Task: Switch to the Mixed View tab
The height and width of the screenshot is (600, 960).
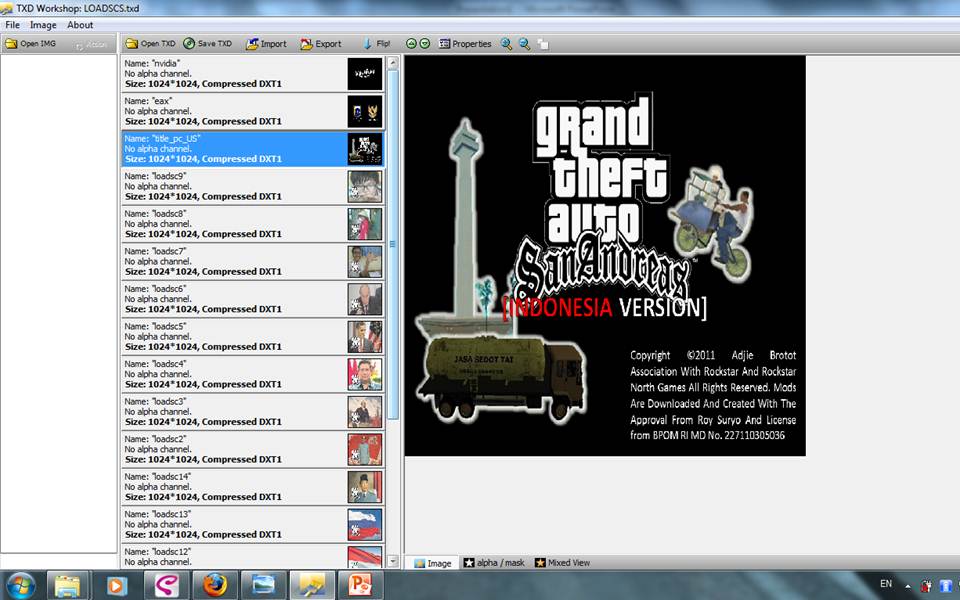Action: [x=562, y=563]
